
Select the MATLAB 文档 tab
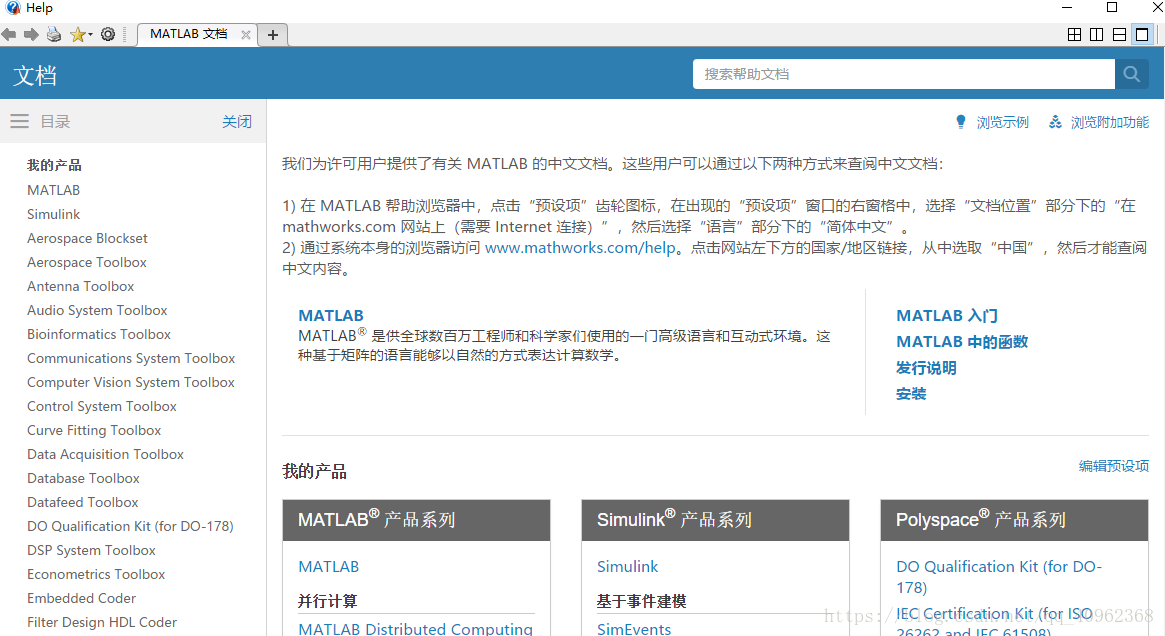188,34
